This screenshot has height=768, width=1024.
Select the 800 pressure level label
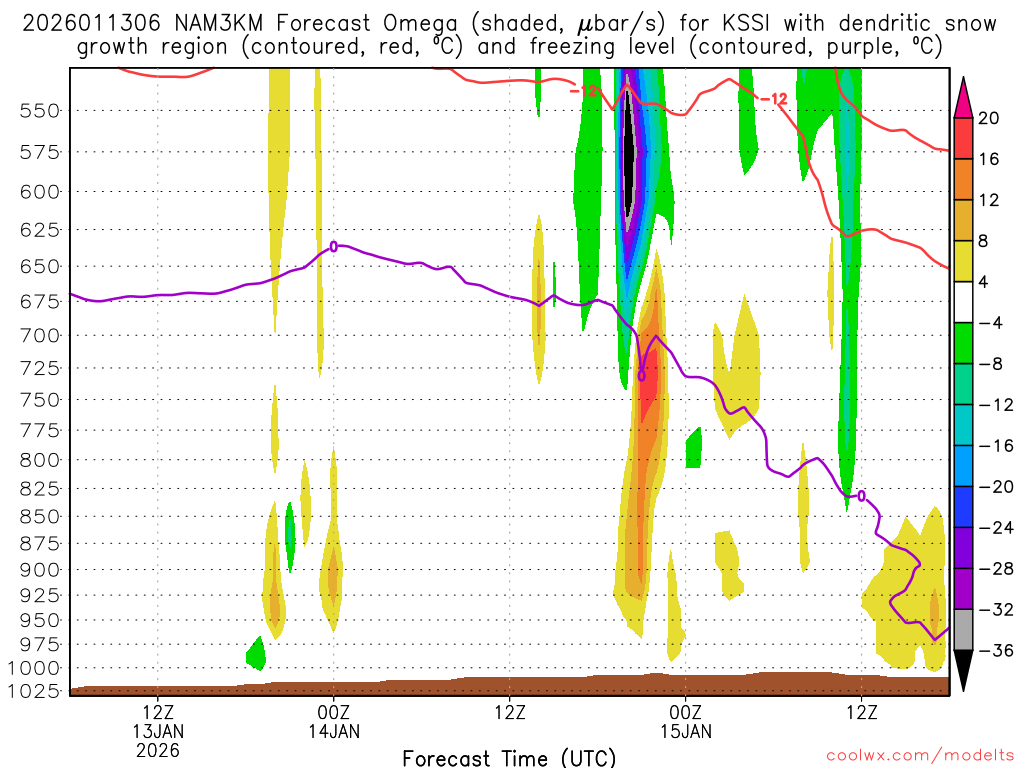[39, 460]
